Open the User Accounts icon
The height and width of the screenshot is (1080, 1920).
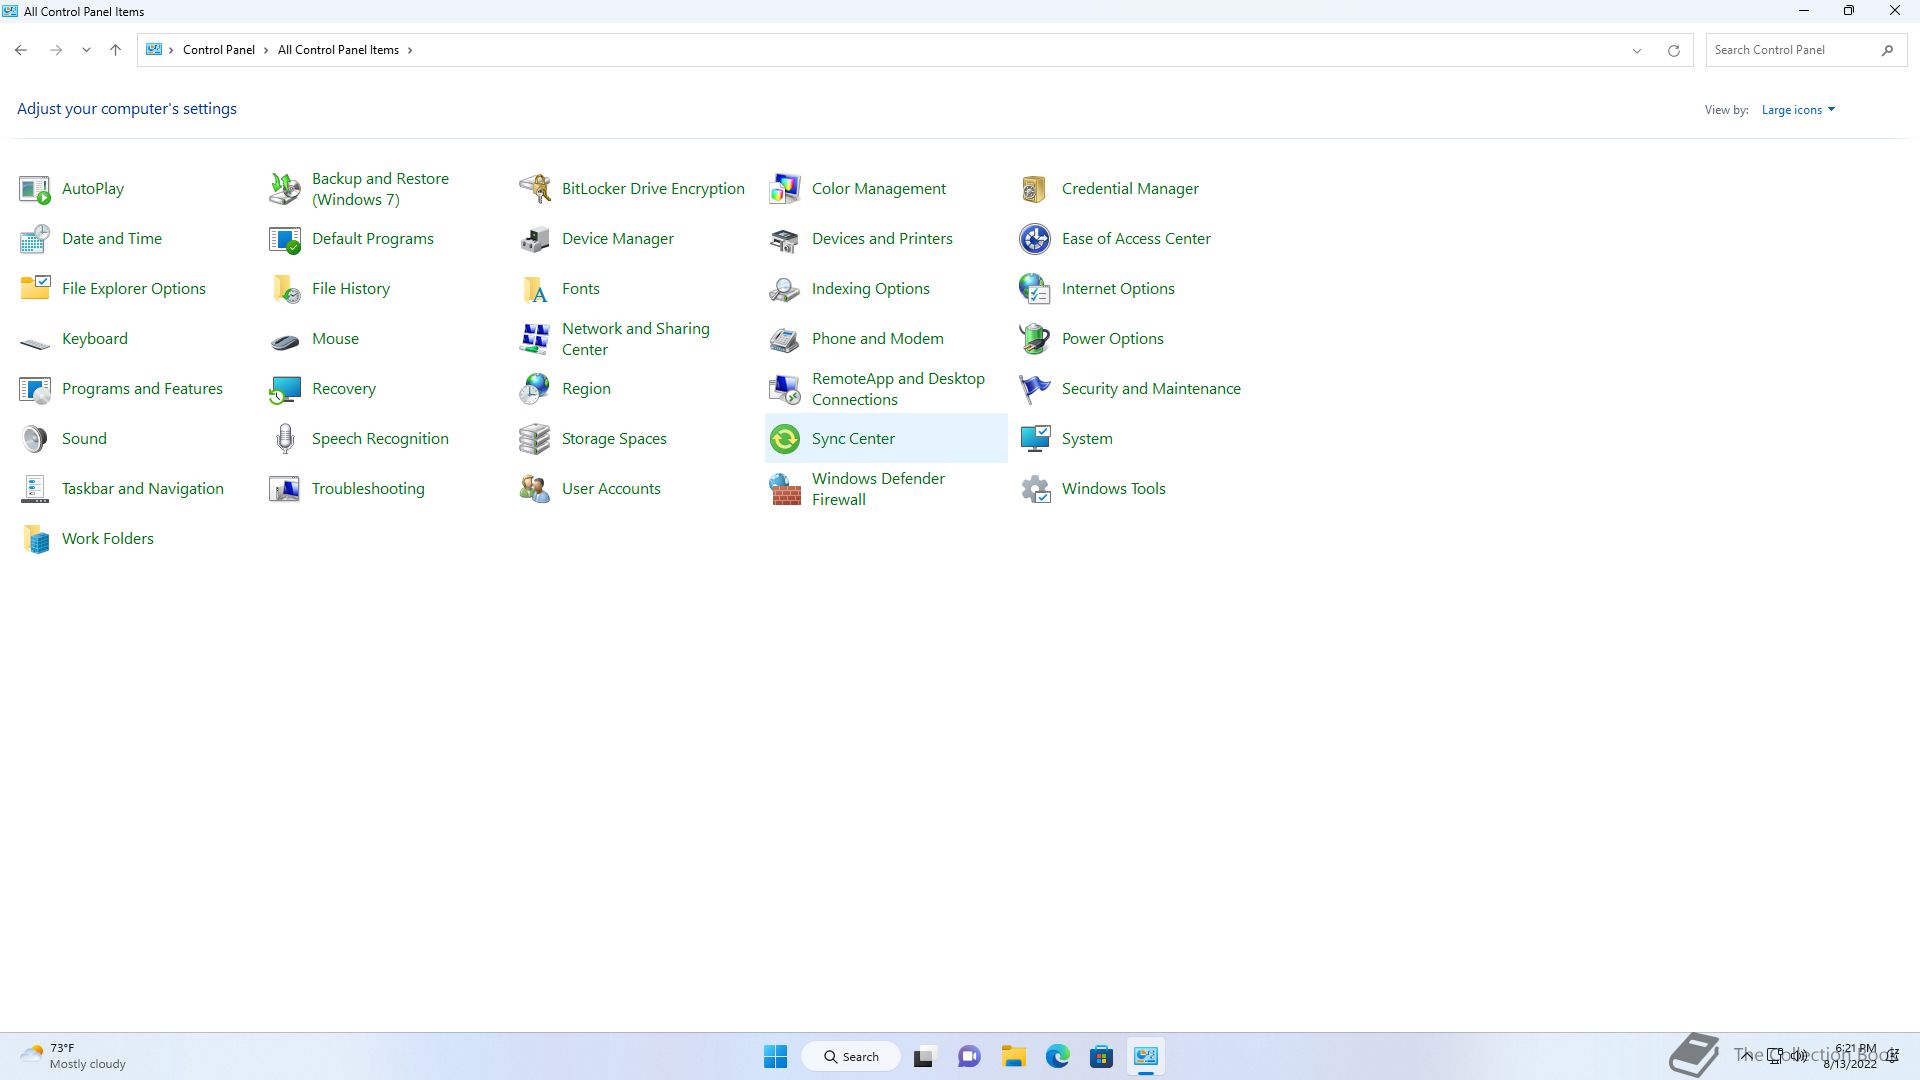pyautogui.click(x=535, y=489)
